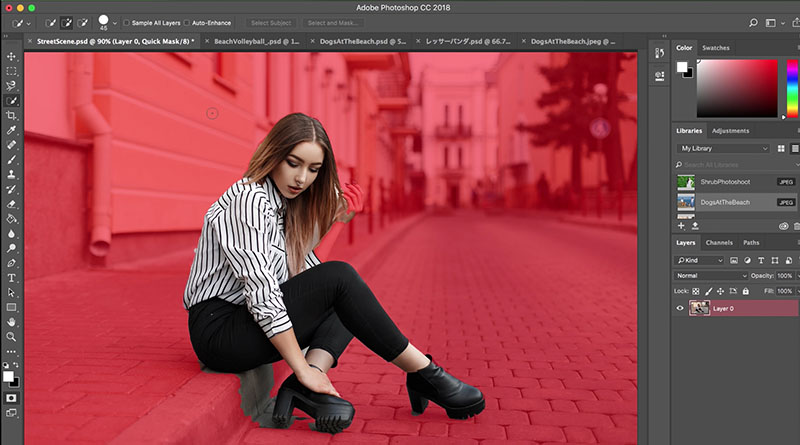Open the History panel icon
The image size is (800, 445).
click(659, 53)
